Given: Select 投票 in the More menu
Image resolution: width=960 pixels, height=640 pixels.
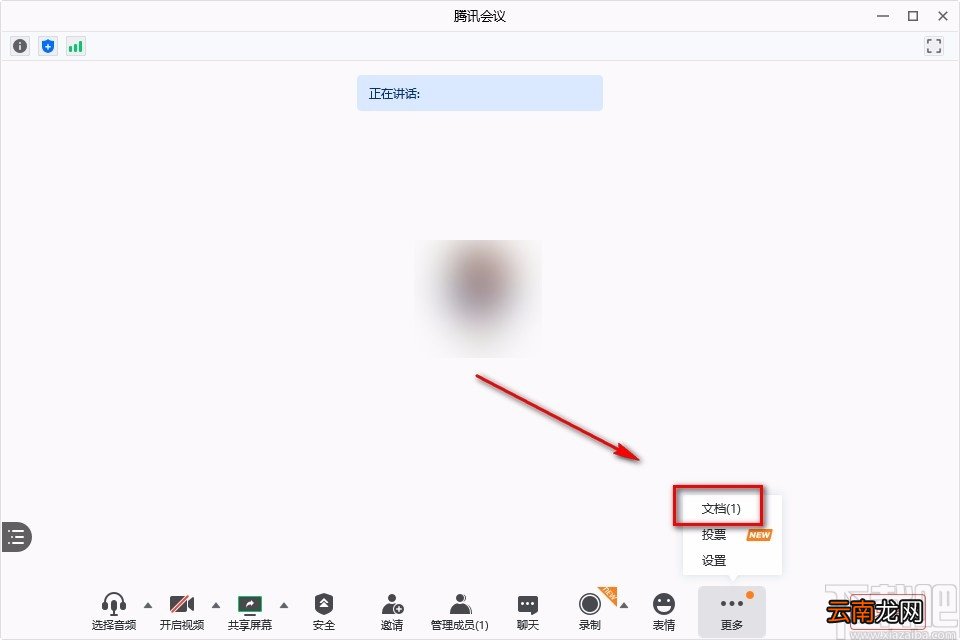Looking at the screenshot, I should point(714,535).
